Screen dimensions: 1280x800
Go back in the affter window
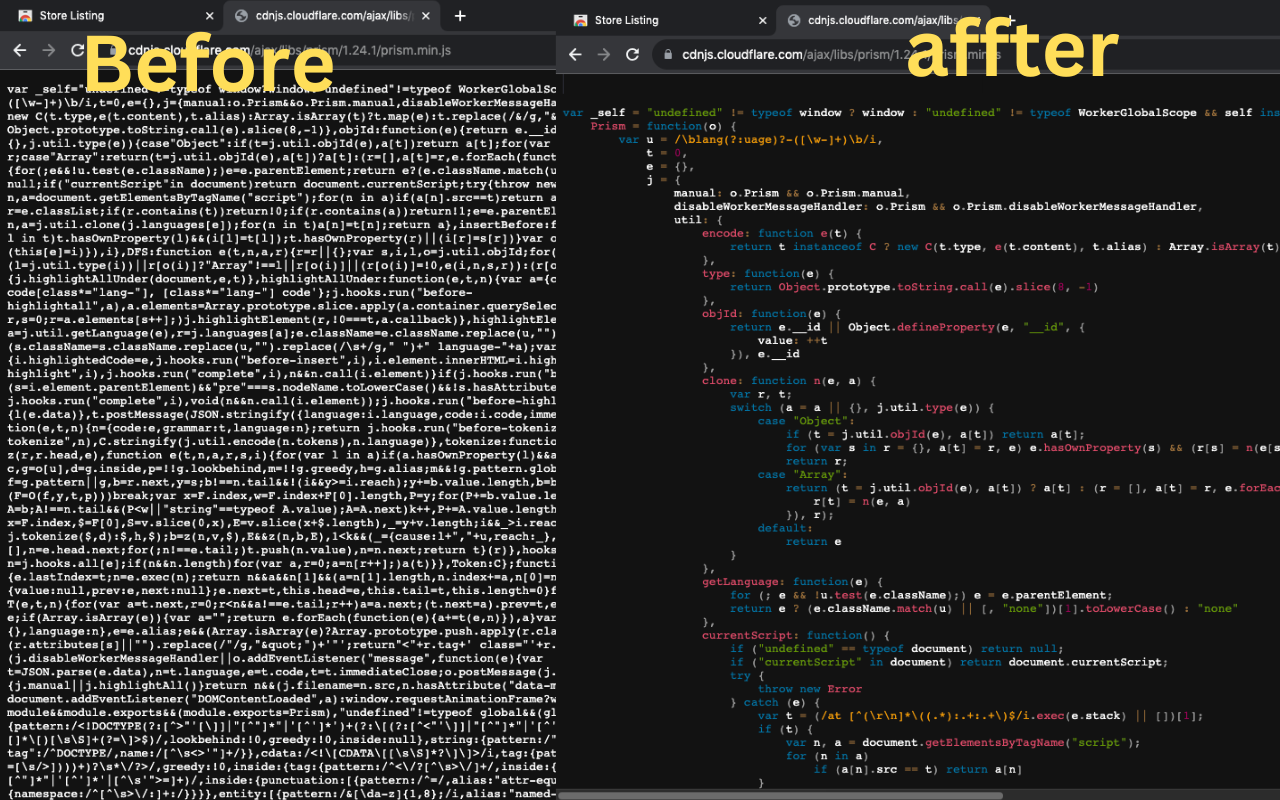(x=575, y=56)
